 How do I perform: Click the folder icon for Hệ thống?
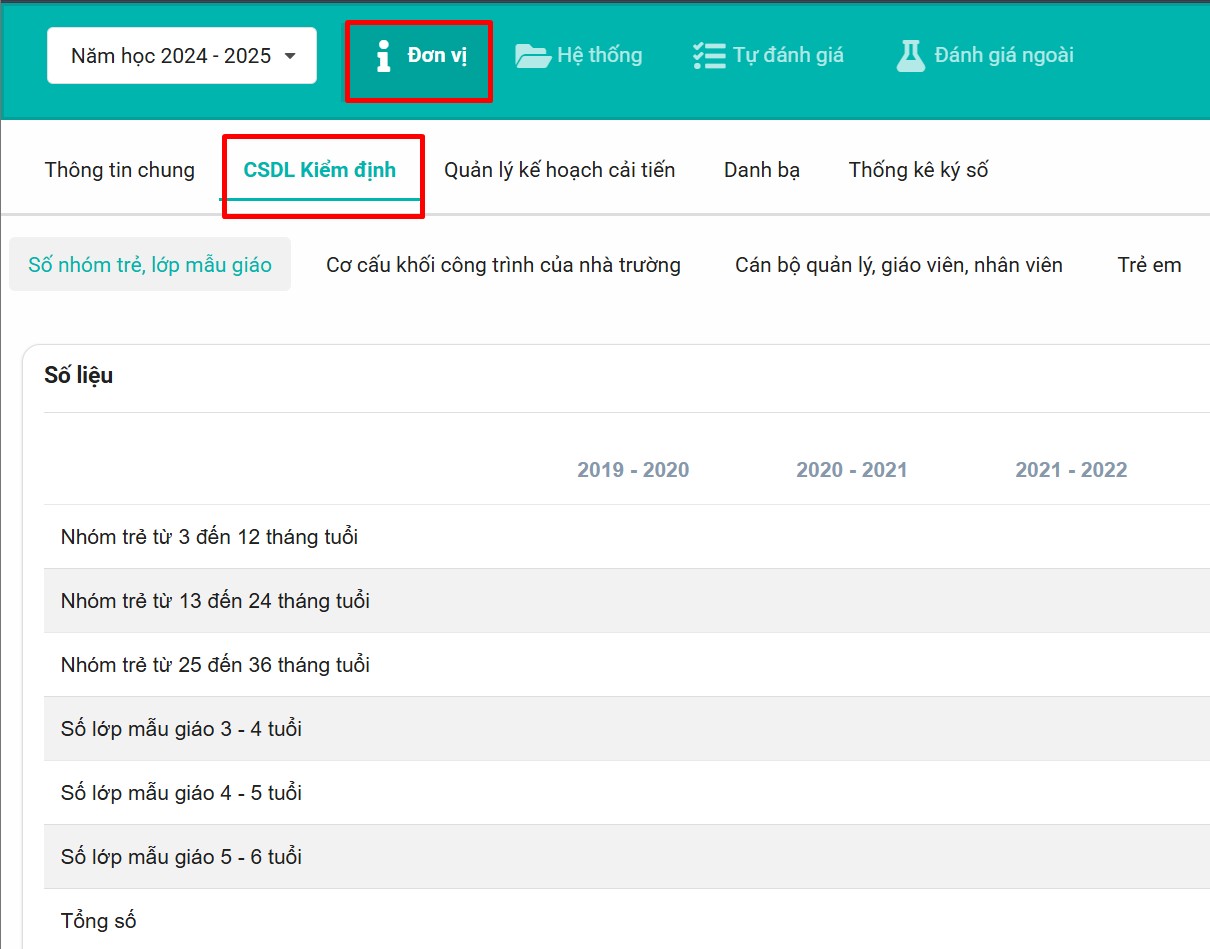pyautogui.click(x=532, y=56)
